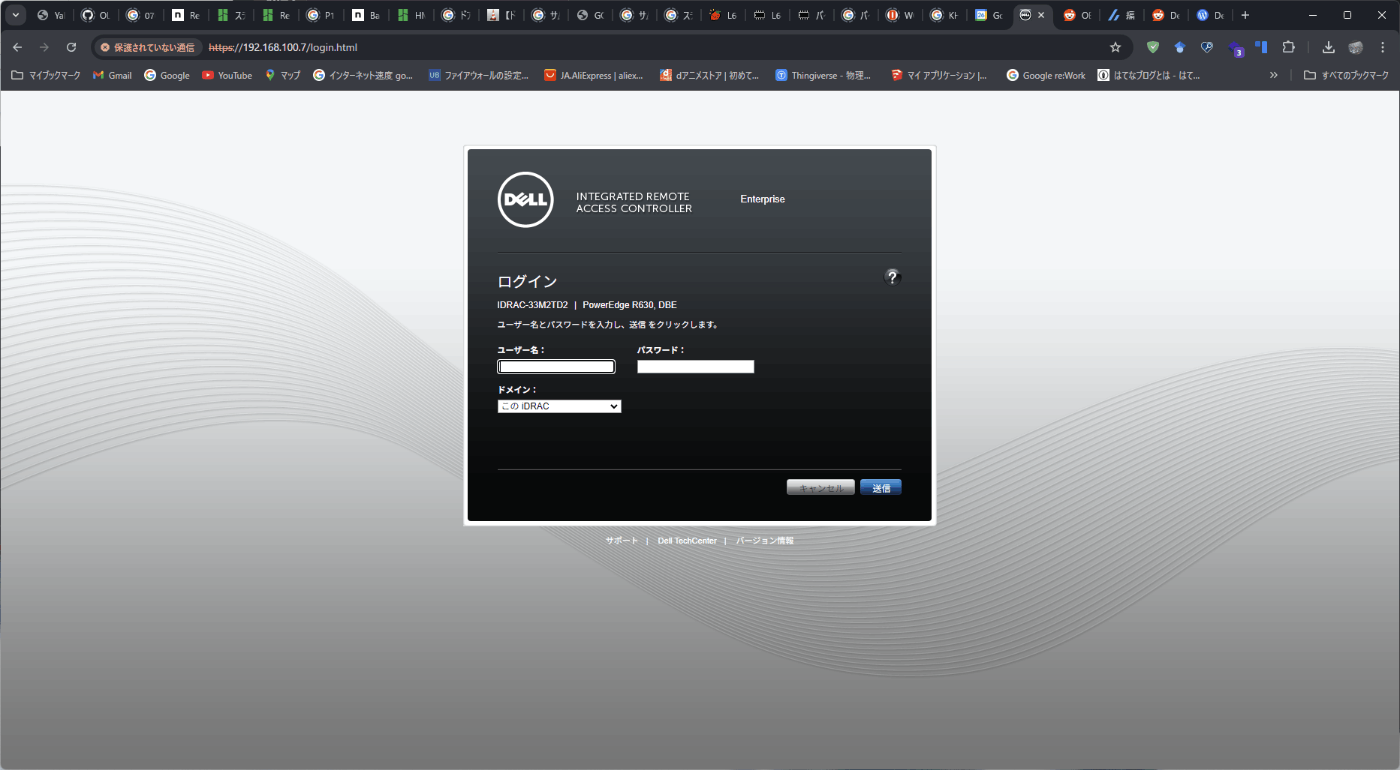Open the Gmail bookmark
This screenshot has height=770, width=1400.
click(112, 75)
